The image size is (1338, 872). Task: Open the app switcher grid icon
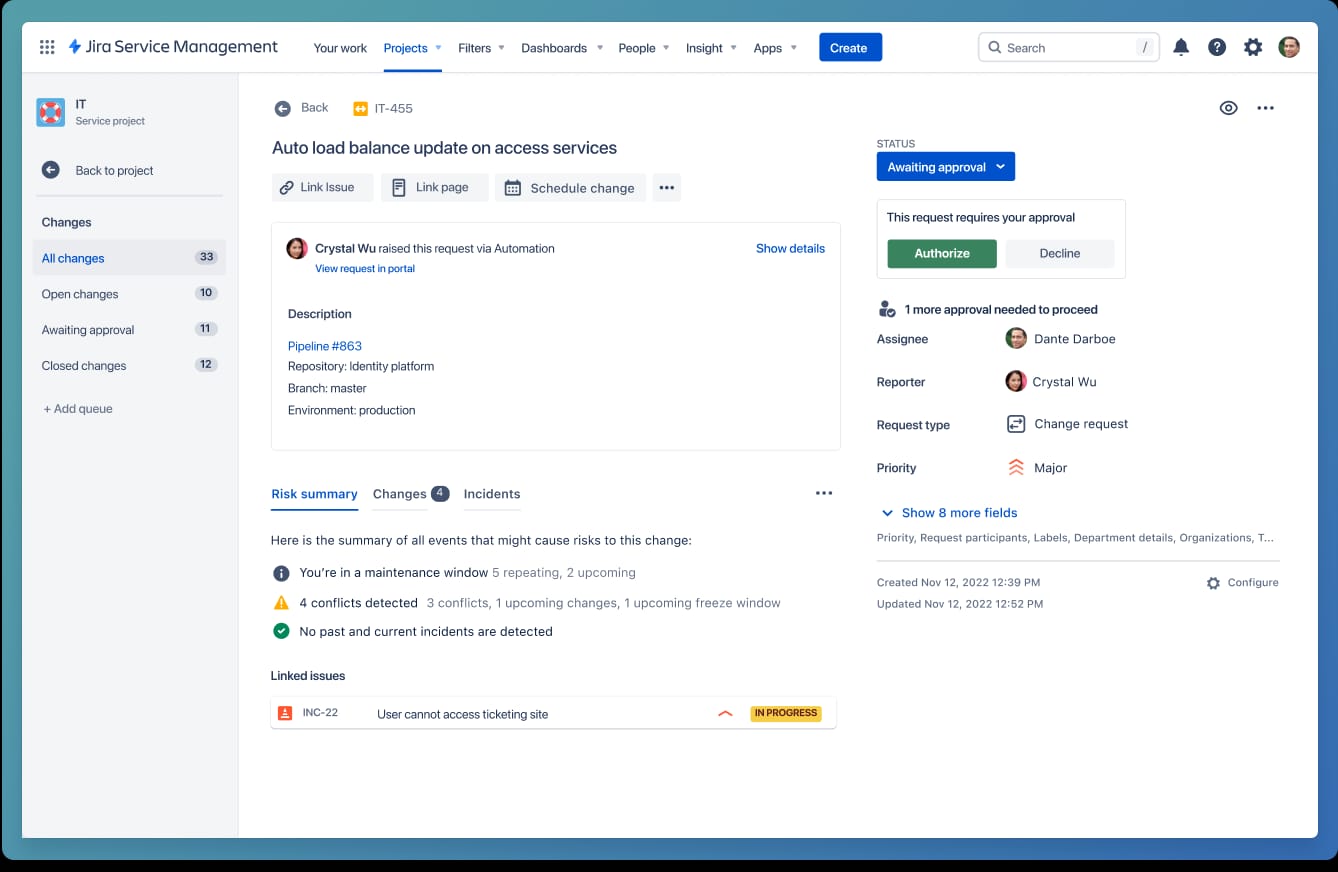[47, 47]
